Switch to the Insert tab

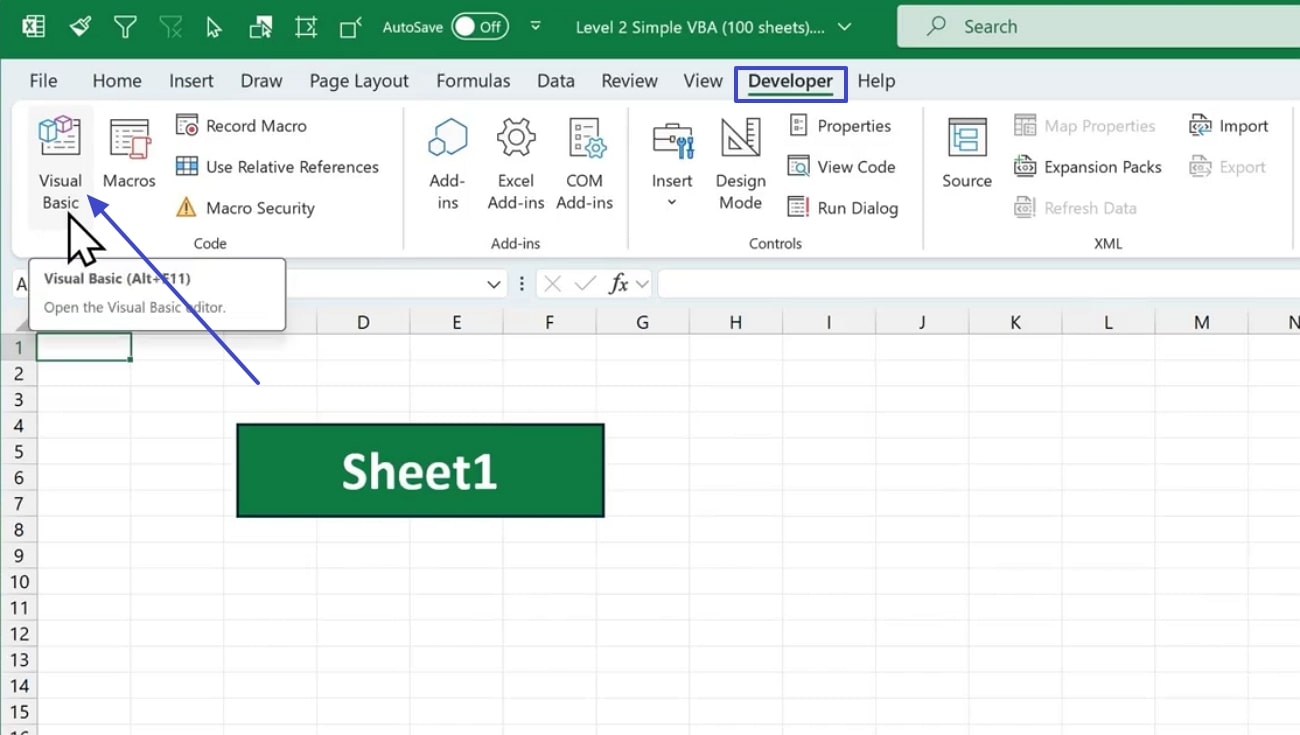[191, 81]
